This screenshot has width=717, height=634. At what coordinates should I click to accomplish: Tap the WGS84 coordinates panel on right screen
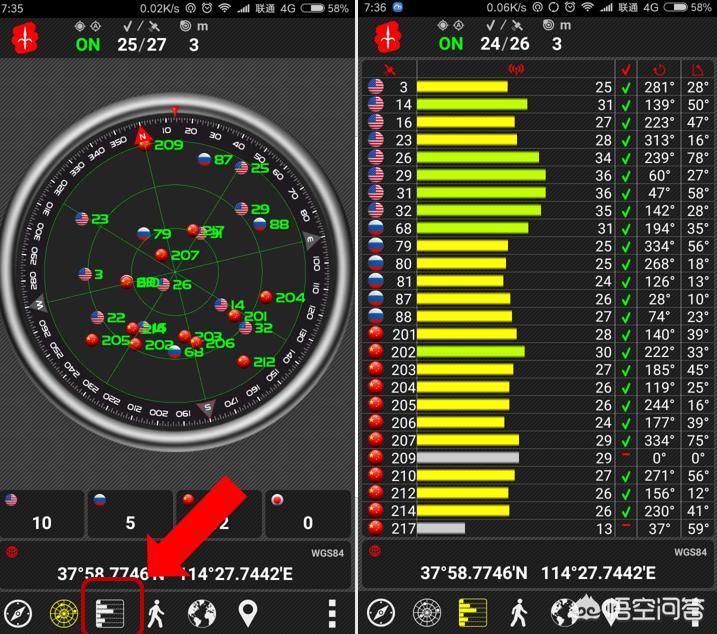point(538,564)
